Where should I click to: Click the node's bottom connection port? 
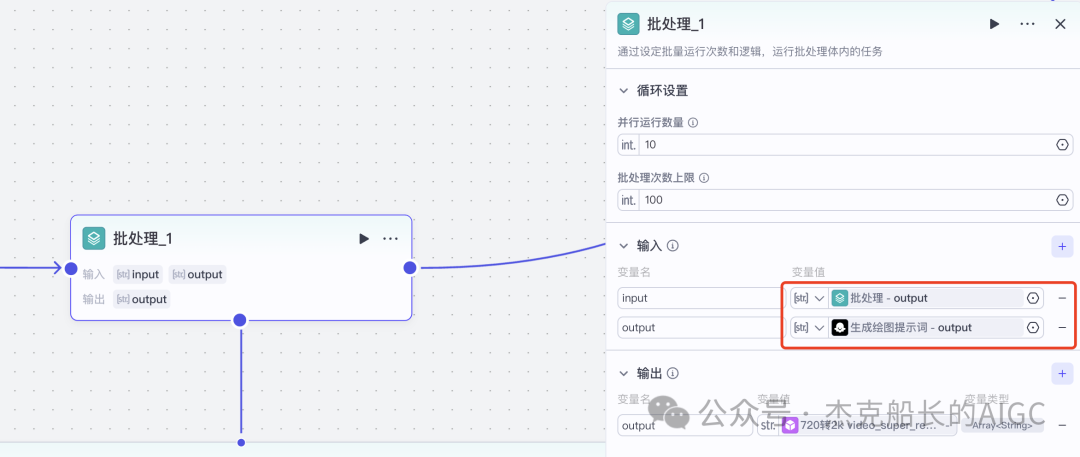[240, 320]
